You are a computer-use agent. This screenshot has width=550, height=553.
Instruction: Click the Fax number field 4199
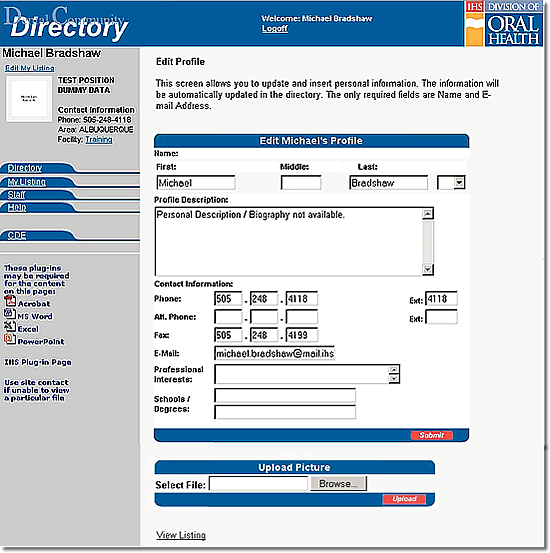302,335
